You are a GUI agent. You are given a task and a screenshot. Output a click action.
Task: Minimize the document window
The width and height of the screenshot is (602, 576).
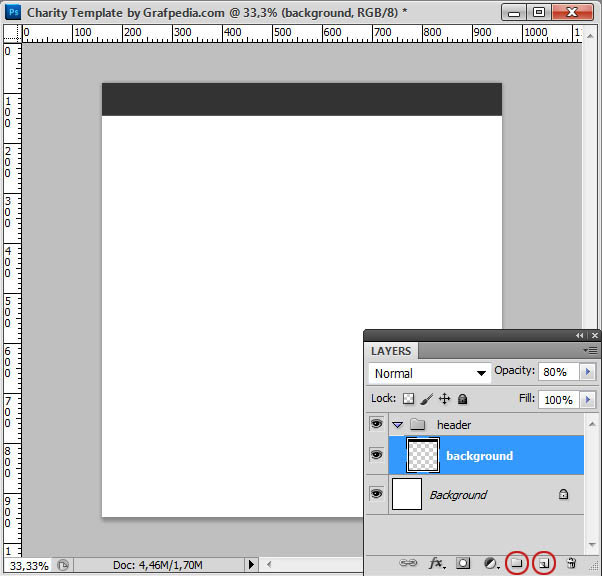[x=514, y=13]
